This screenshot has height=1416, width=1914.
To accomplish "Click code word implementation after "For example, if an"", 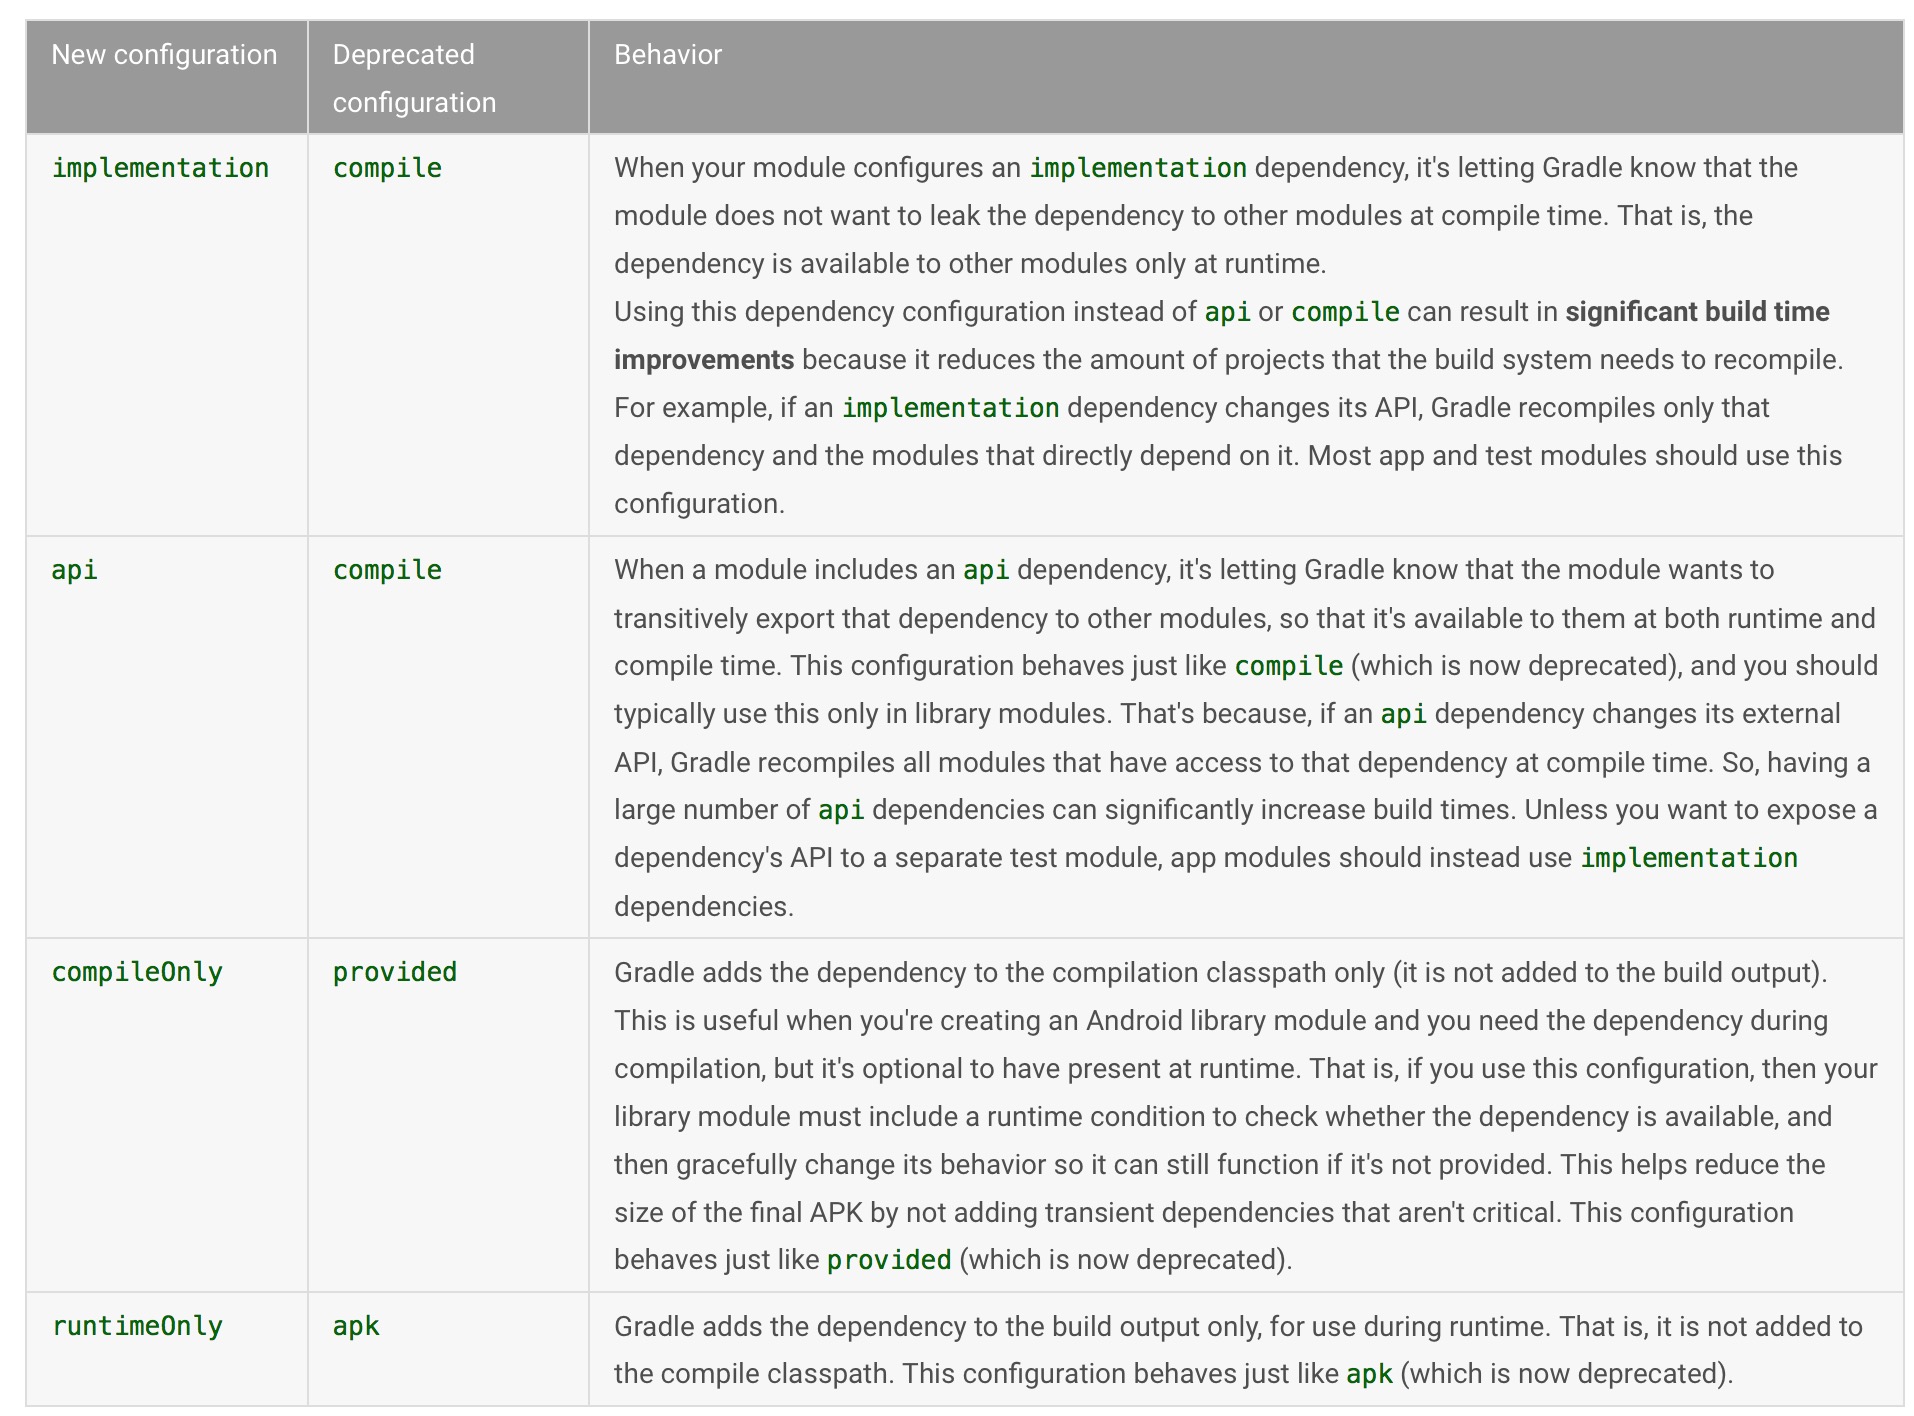I will [x=950, y=408].
